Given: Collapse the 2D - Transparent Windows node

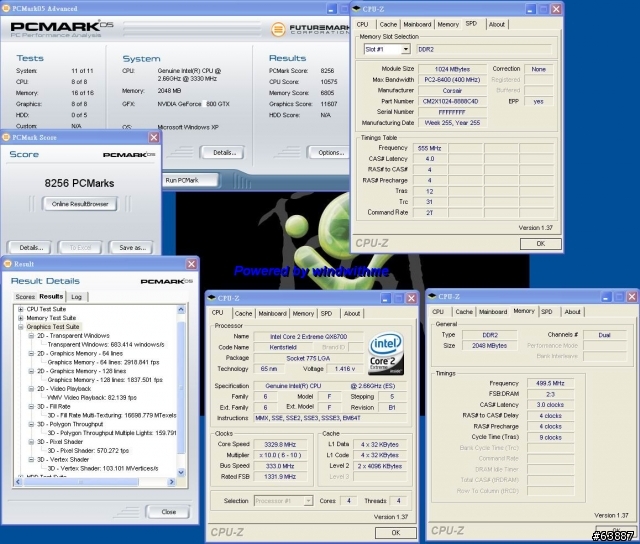Looking at the screenshot, I should 31,336.
